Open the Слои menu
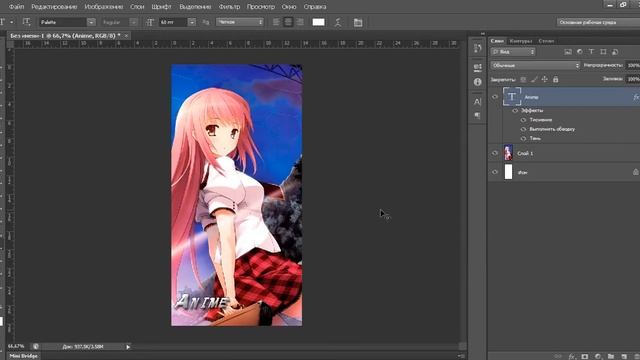 pos(137,7)
